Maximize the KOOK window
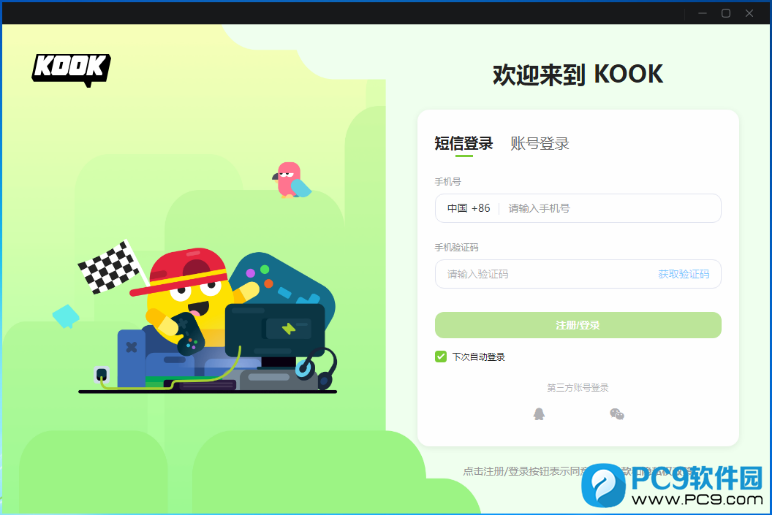This screenshot has width=772, height=515. pyautogui.click(x=726, y=13)
